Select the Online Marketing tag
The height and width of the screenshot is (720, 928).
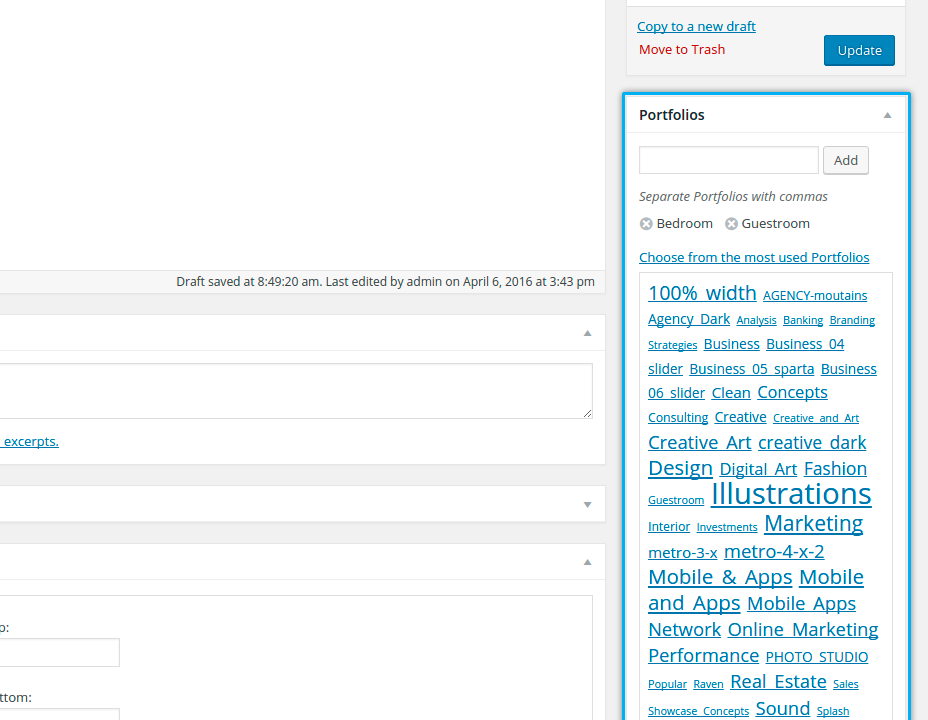pyautogui.click(x=802, y=630)
